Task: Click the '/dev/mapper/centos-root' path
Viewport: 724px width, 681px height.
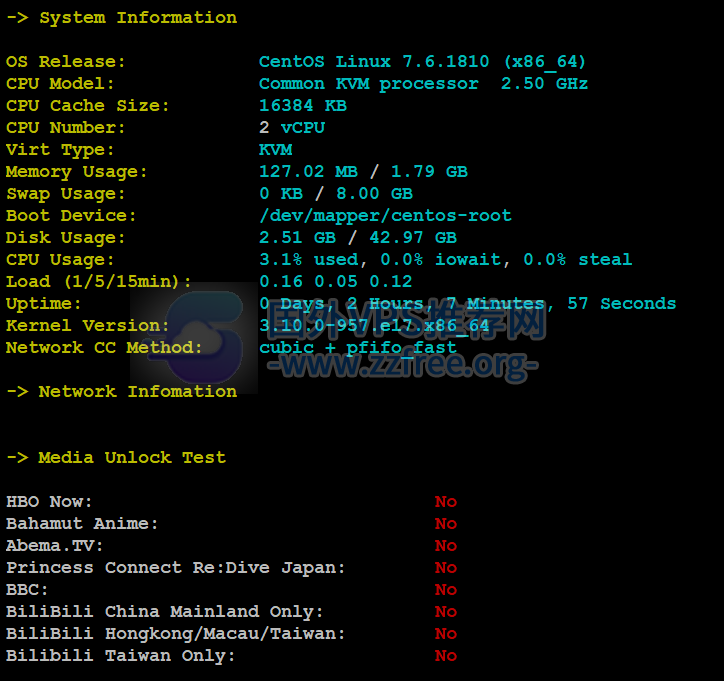Action: (386, 216)
